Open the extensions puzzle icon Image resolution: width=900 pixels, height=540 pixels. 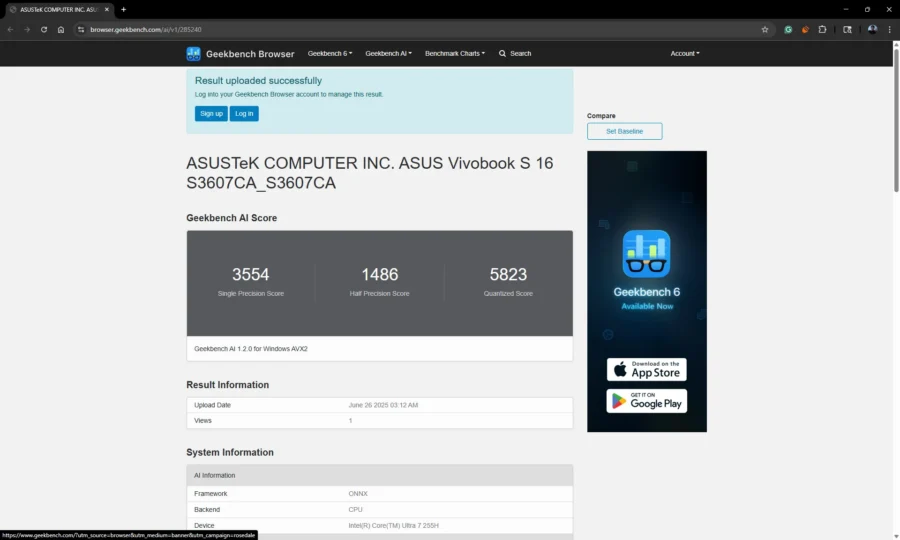(x=822, y=29)
